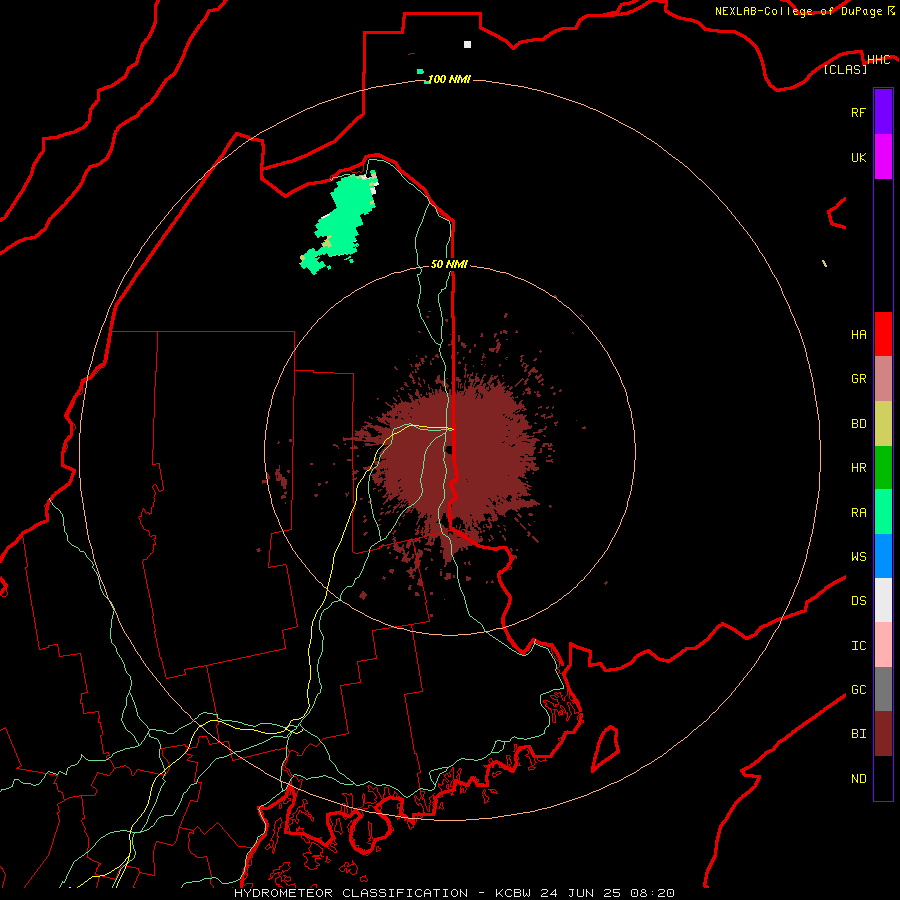Click the UK magenta legend swatch

tap(883, 157)
